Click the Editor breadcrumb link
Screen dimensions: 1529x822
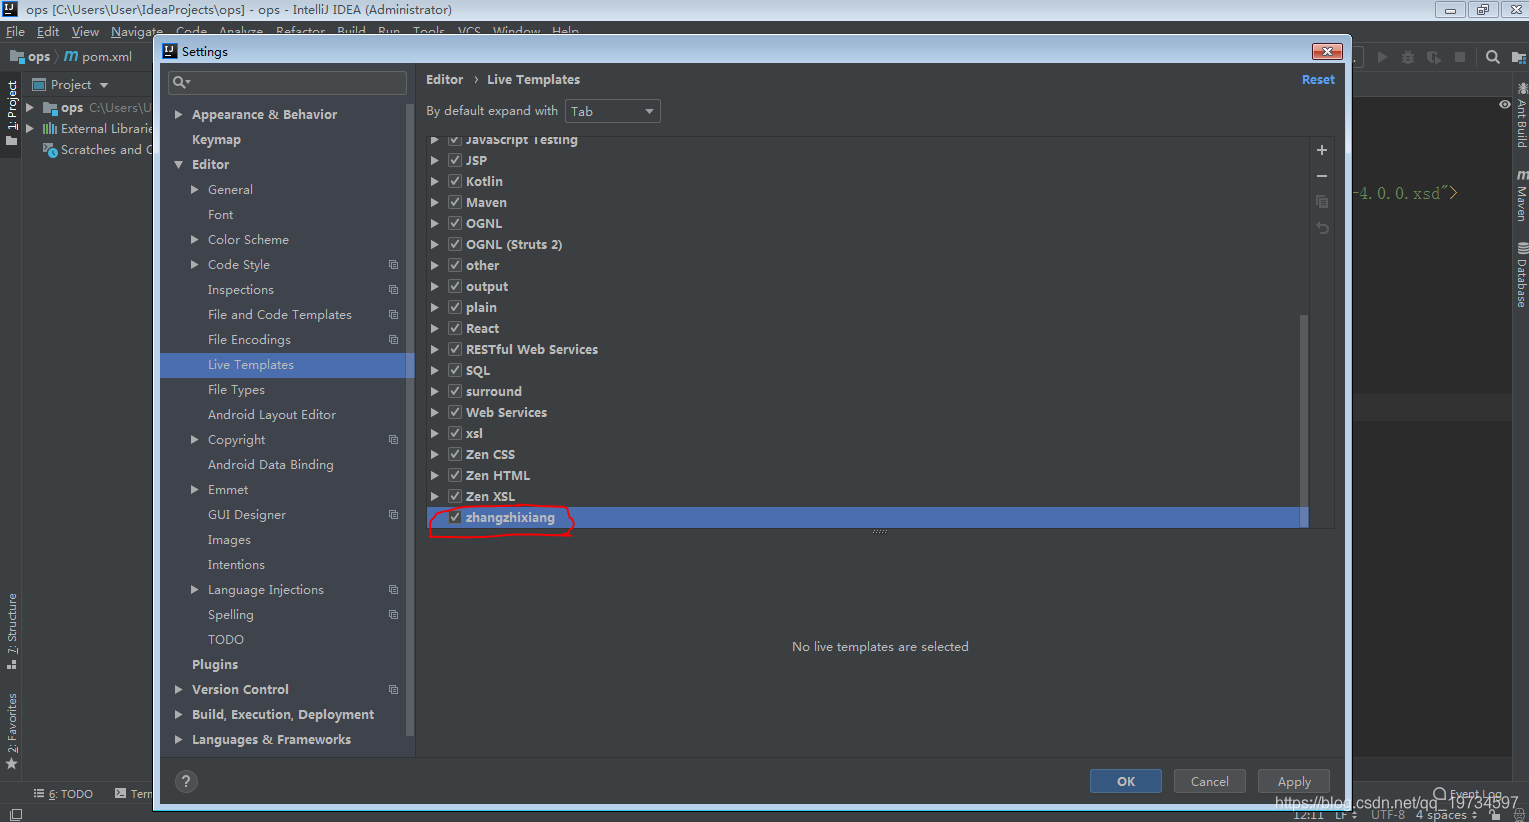pos(445,80)
